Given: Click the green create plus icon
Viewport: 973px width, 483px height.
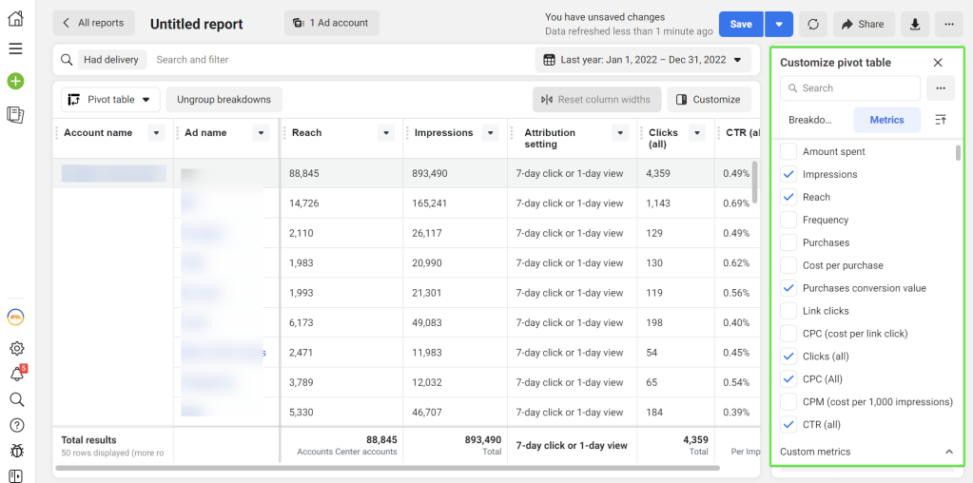Looking at the screenshot, I should coord(15,81).
